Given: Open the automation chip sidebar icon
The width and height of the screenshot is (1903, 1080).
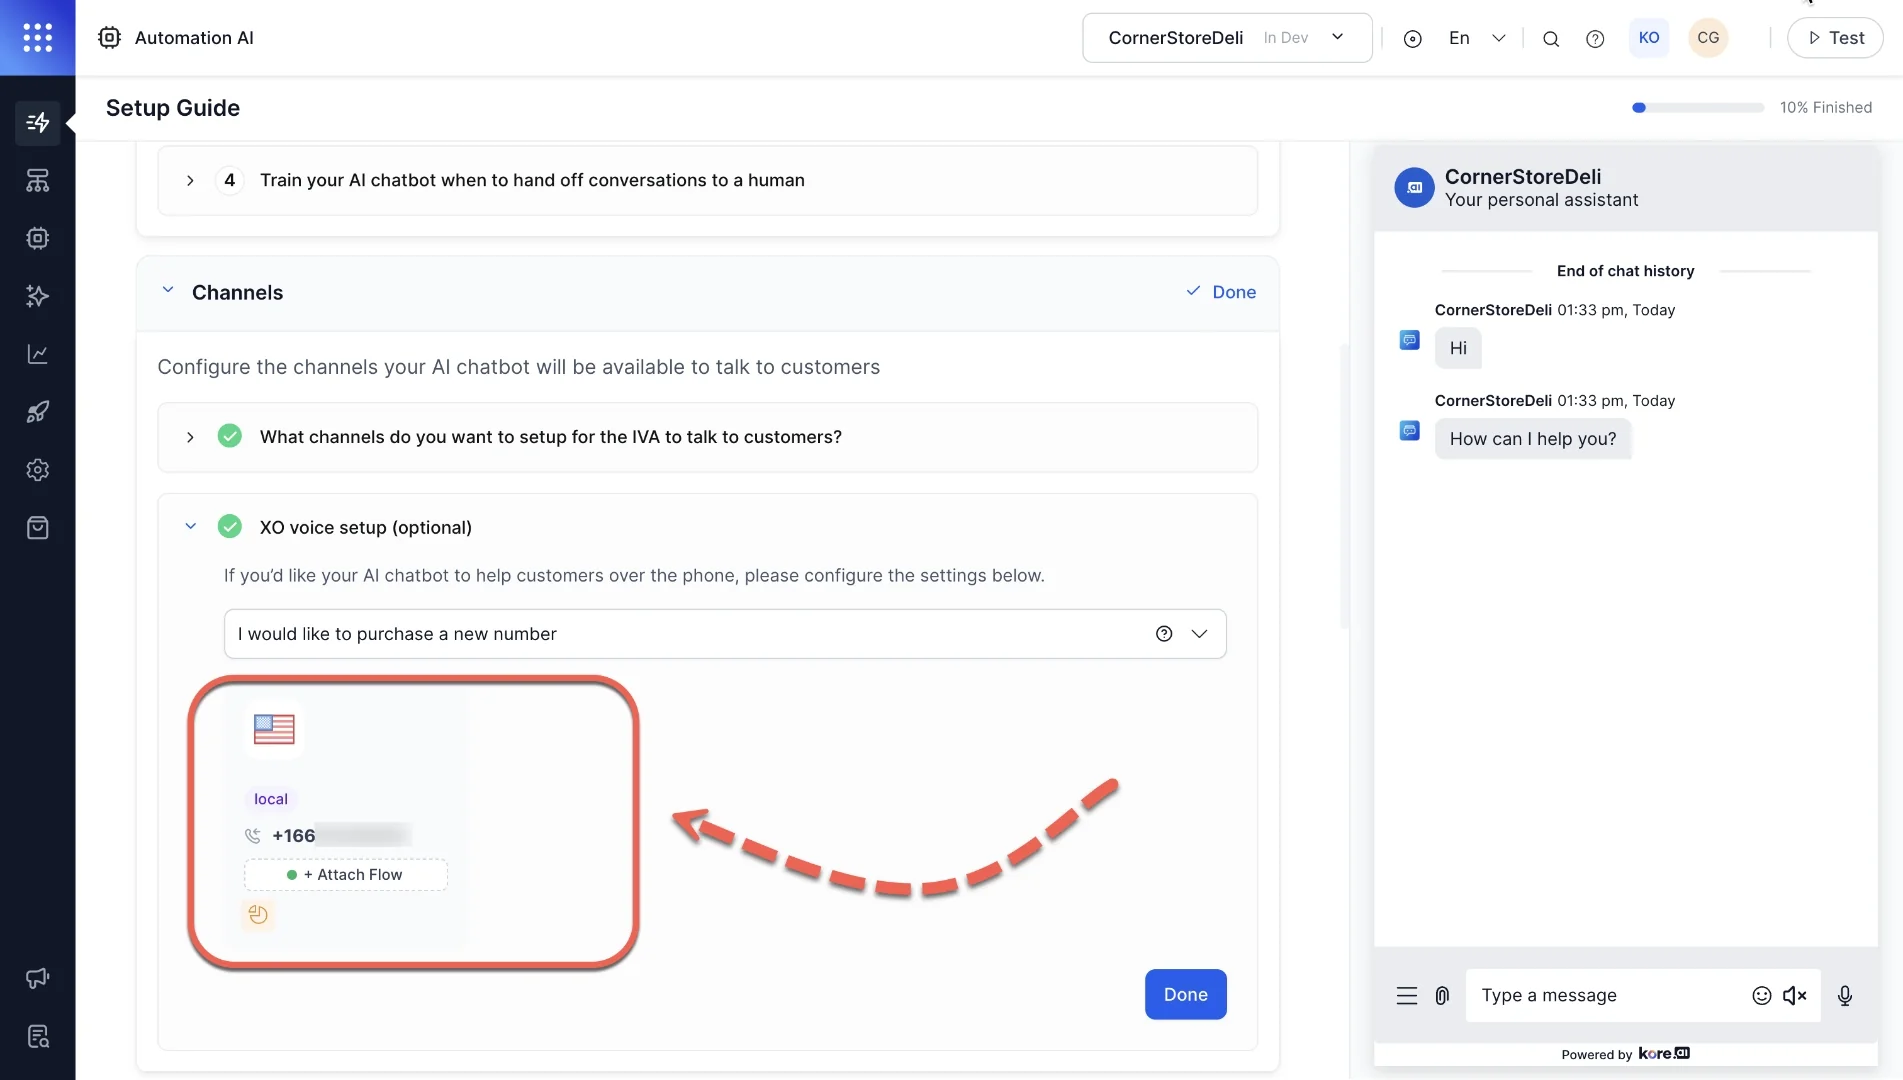Looking at the screenshot, I should click(38, 238).
